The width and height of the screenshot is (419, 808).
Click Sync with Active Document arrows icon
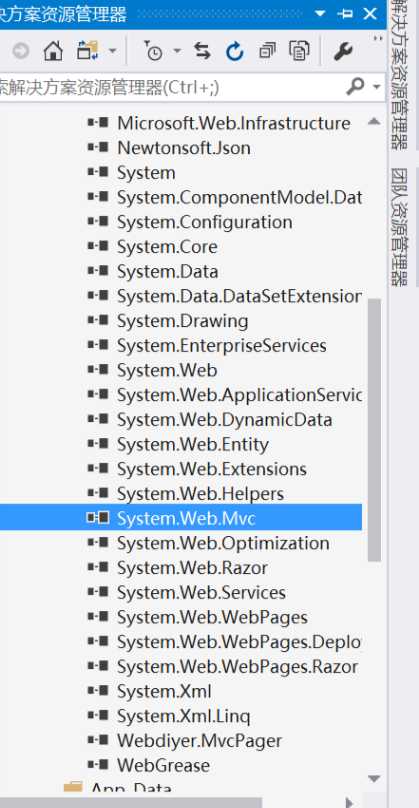pos(202,51)
